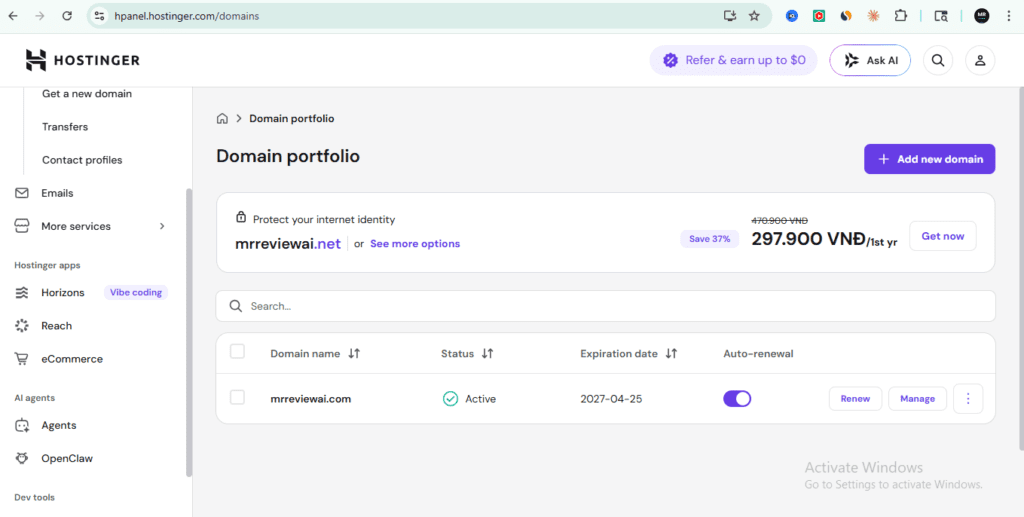Open the Emails section label
The height and width of the screenshot is (517, 1024).
[57, 193]
